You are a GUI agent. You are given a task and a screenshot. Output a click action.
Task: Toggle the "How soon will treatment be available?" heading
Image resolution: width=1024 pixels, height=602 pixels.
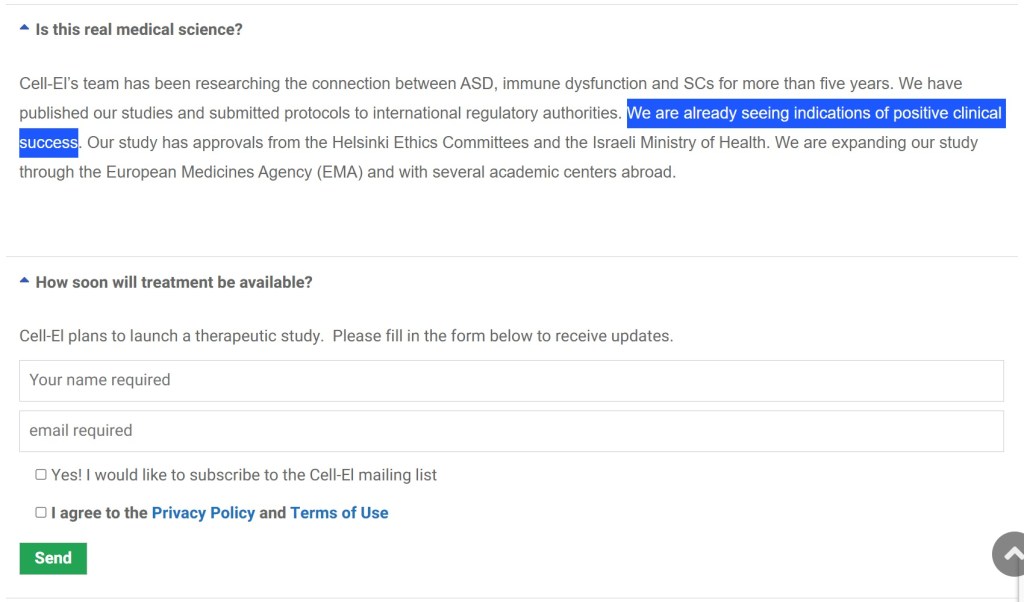coord(174,283)
